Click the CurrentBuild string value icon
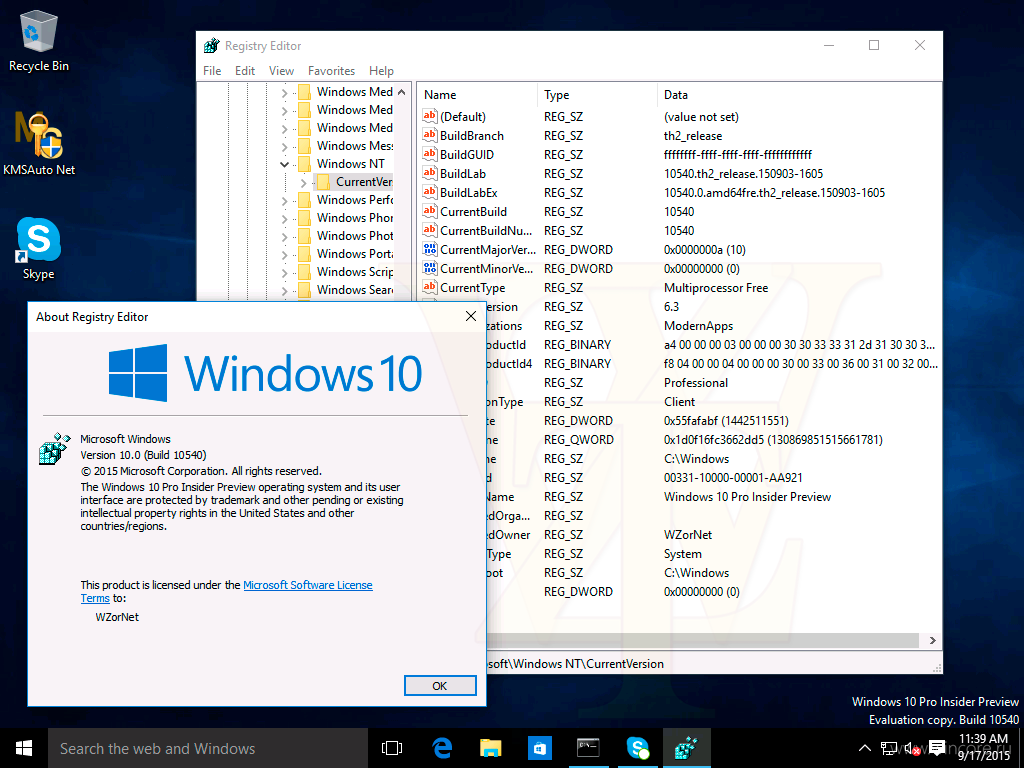 coord(429,211)
